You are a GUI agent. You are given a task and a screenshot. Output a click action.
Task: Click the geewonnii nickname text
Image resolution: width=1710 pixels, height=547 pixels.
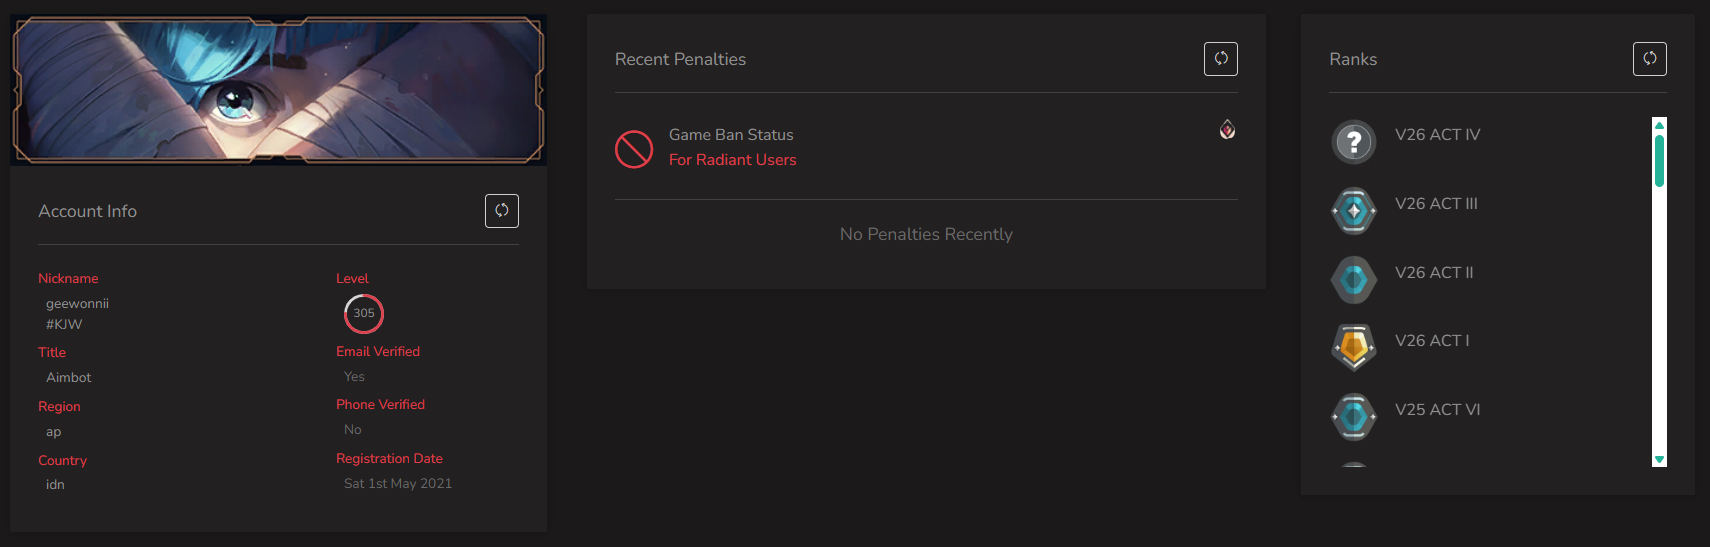pos(77,303)
